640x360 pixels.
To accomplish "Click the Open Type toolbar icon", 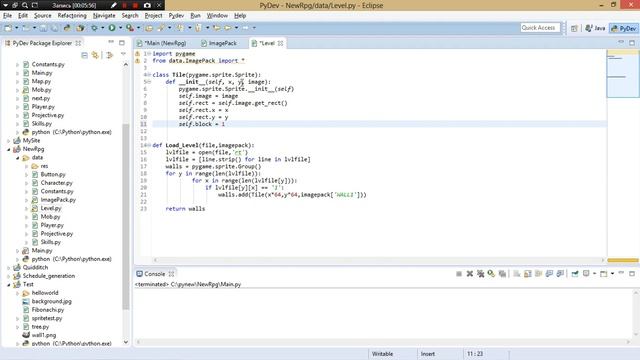I will tap(149, 28).
